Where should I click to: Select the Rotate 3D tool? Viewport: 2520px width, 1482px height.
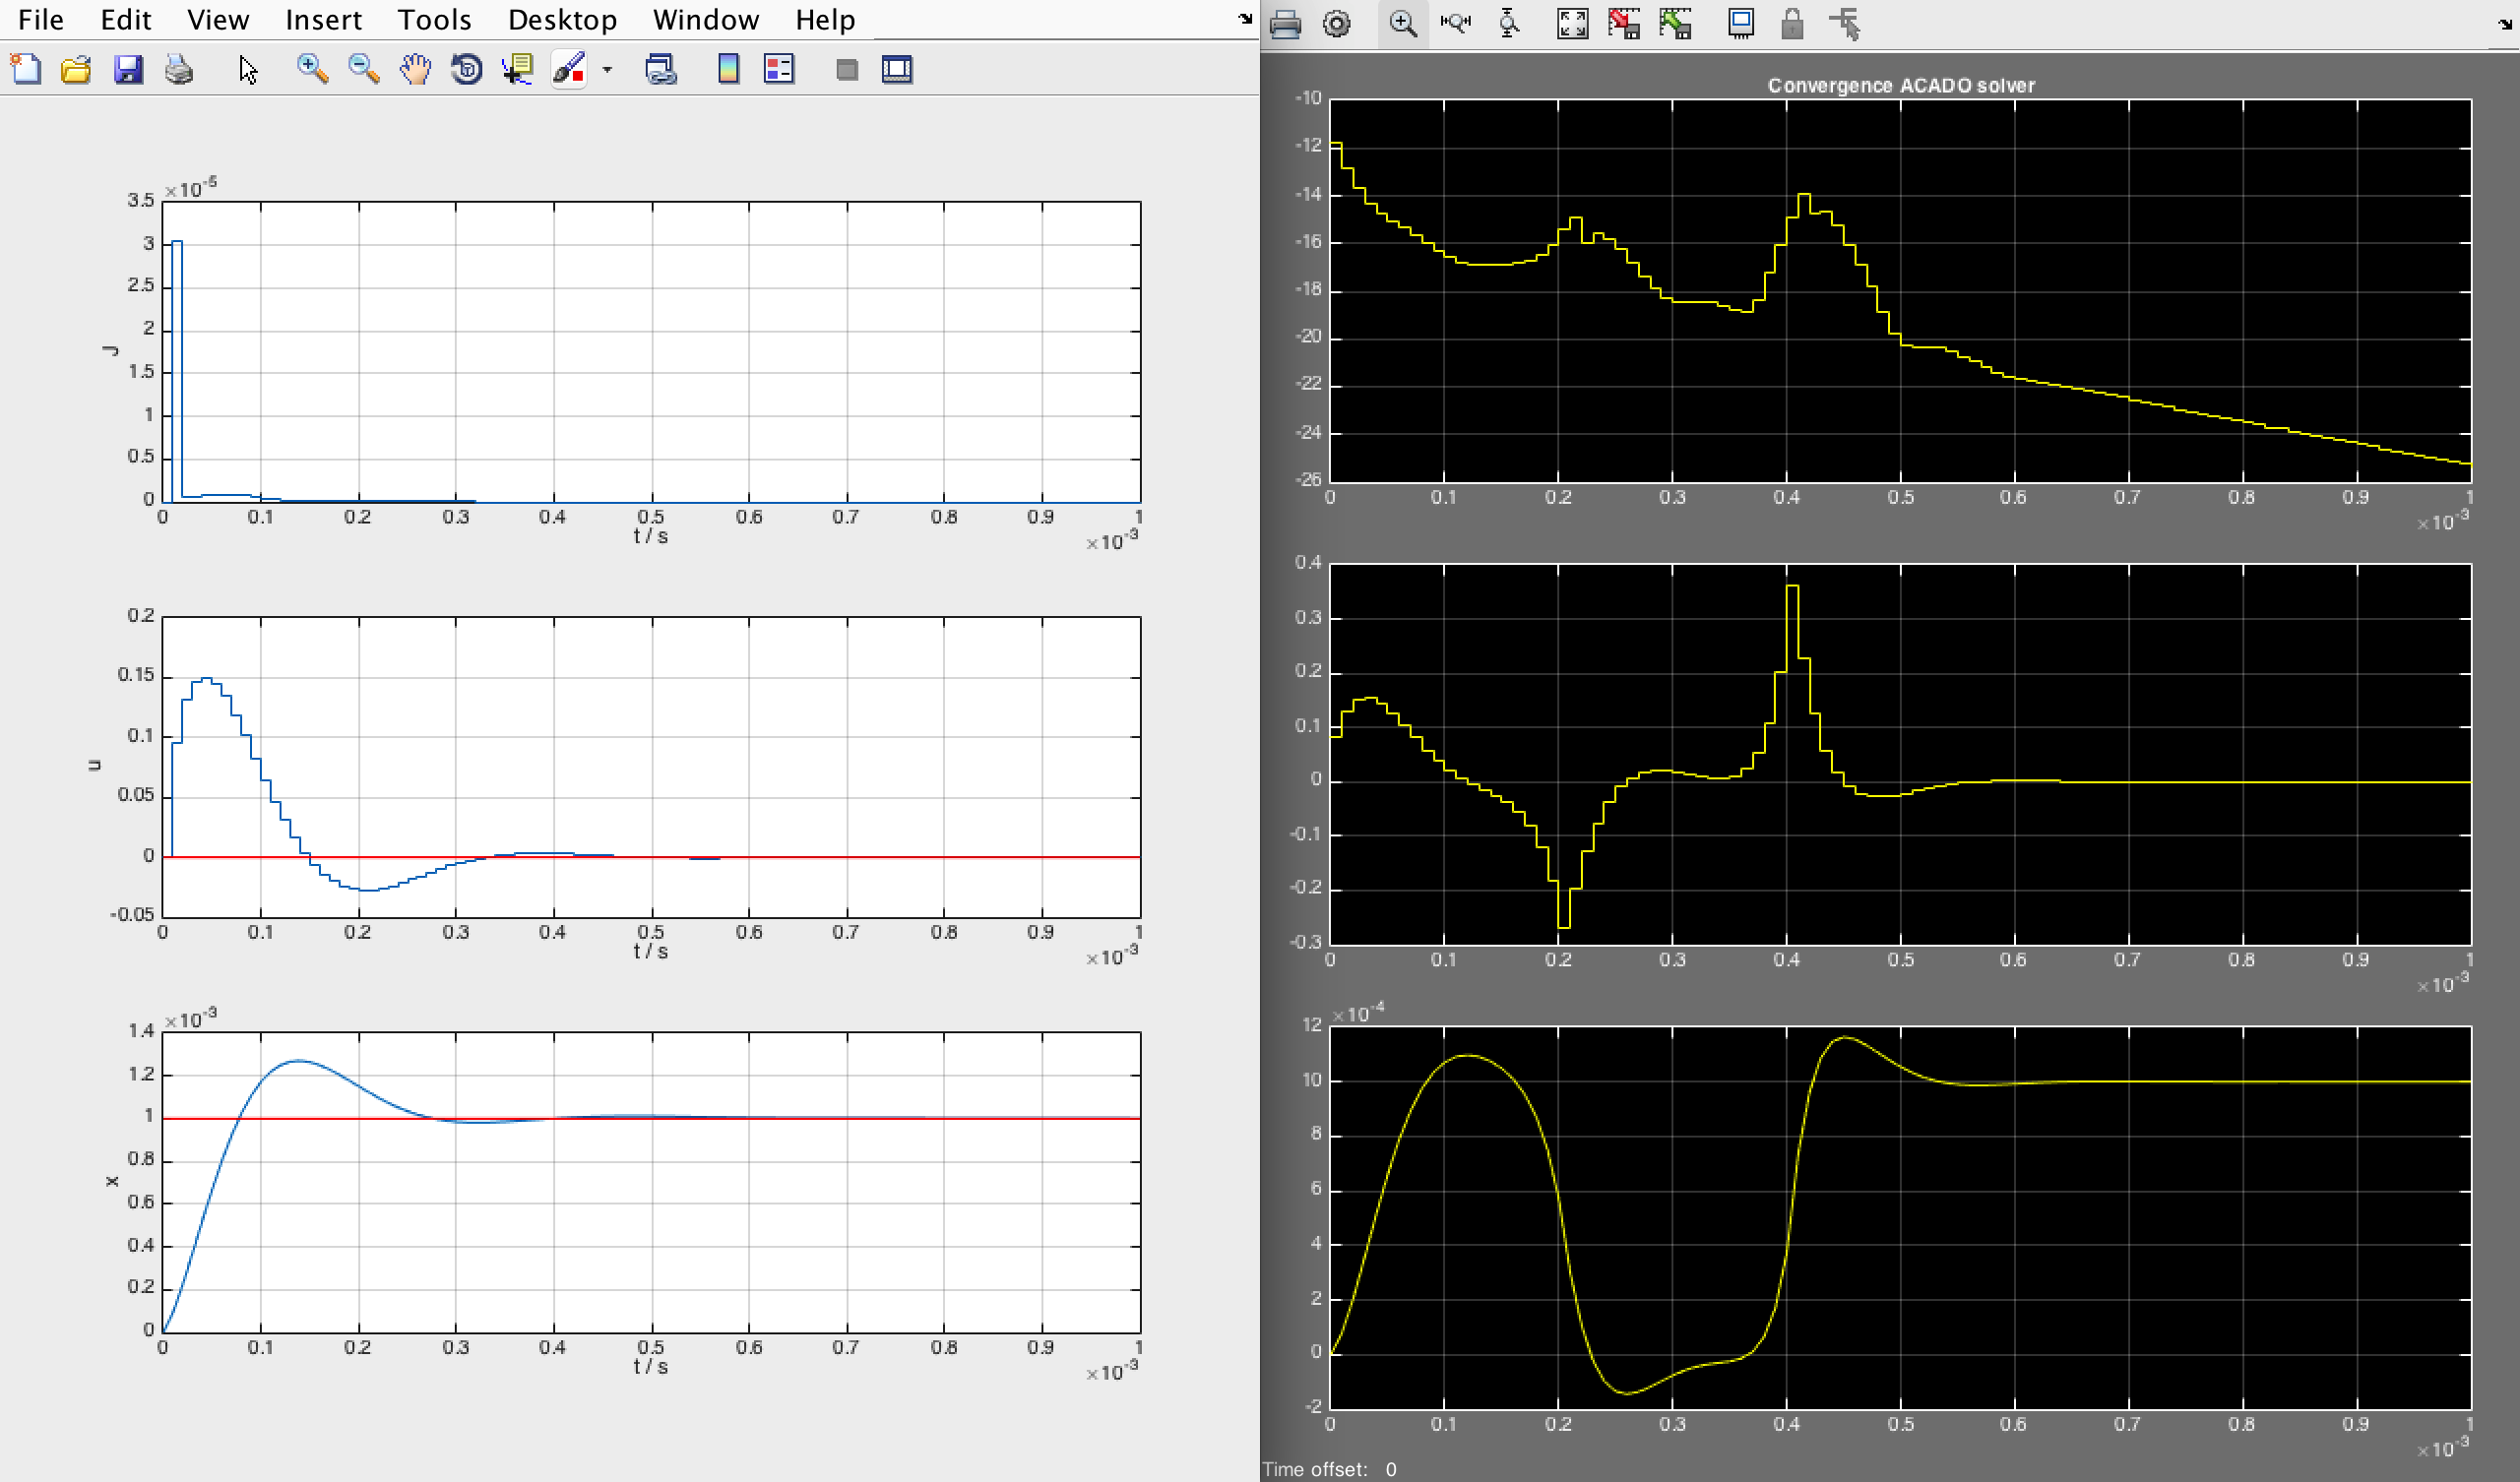466,69
